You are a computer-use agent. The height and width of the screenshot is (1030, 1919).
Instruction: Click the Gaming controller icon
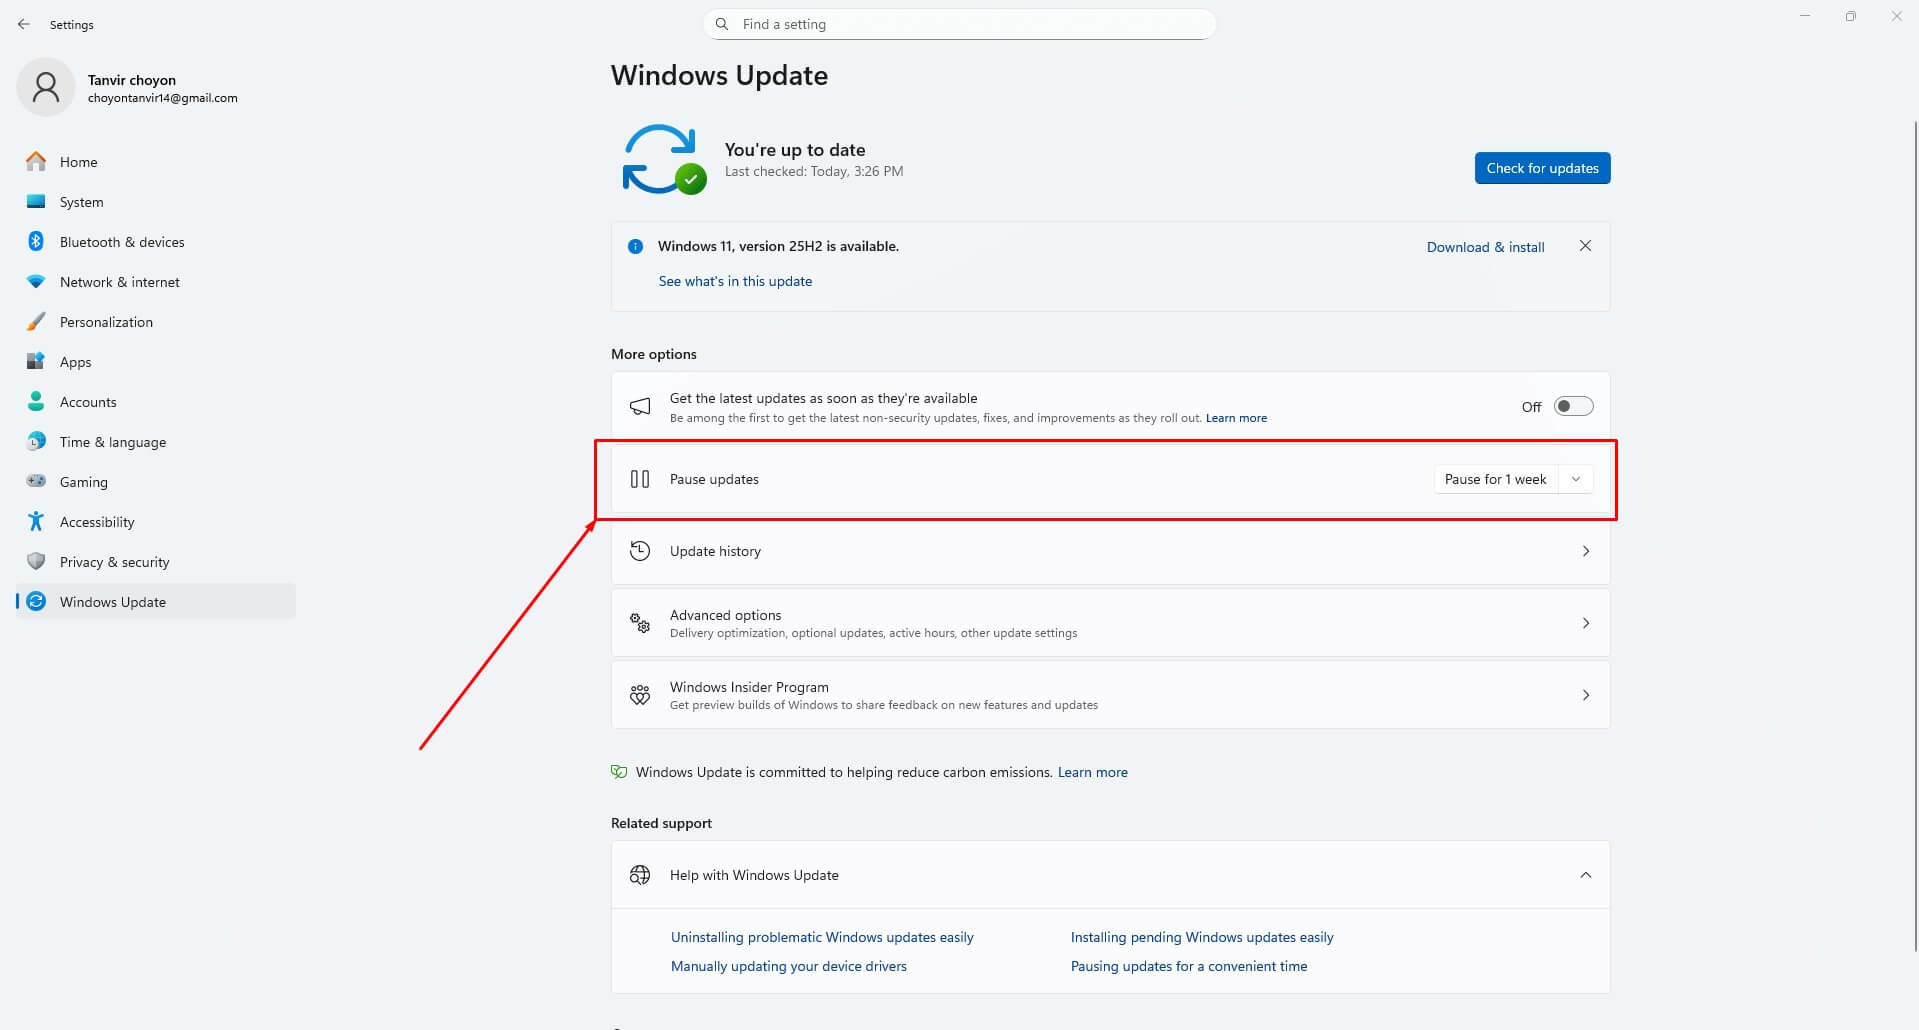point(36,481)
